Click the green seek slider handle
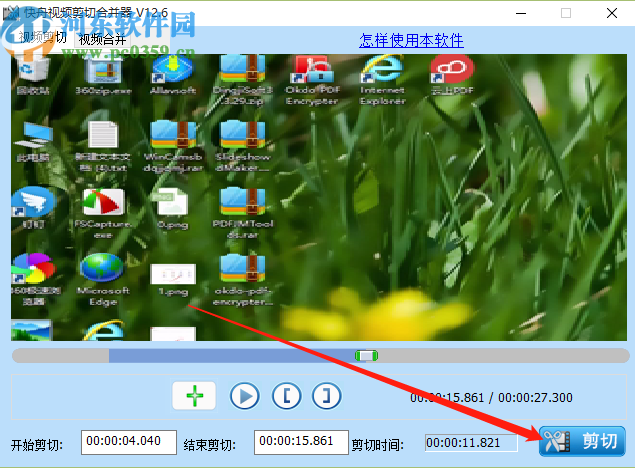Image resolution: width=635 pixels, height=468 pixels. 367,356
